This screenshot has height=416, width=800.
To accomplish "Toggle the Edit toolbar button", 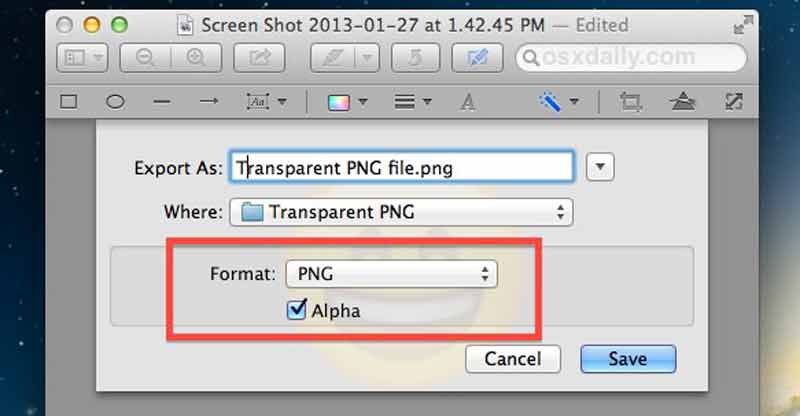I will (478, 59).
